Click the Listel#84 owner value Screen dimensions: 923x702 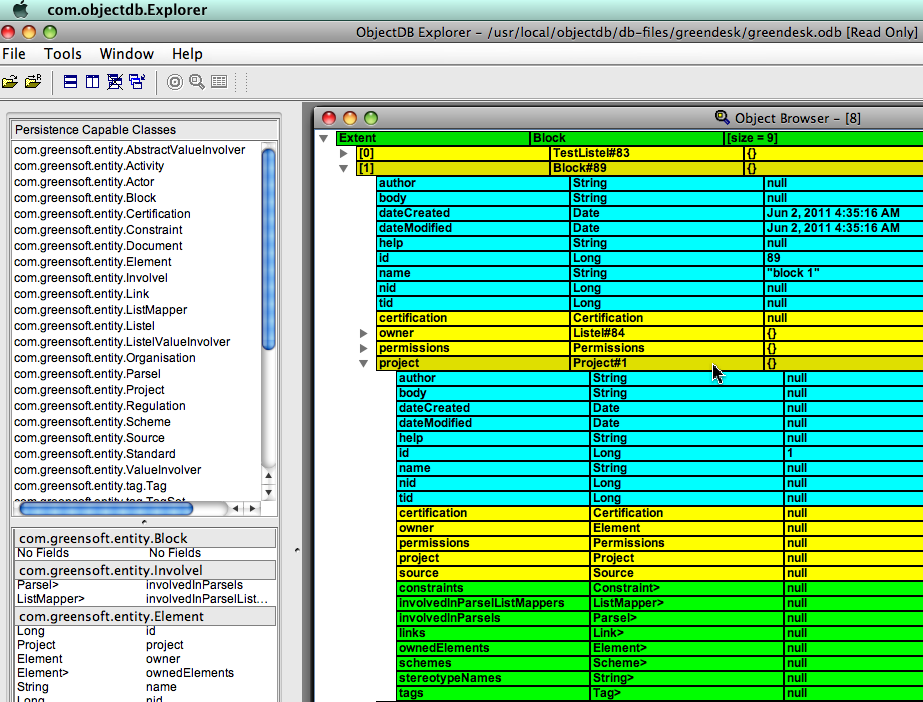(x=666, y=333)
